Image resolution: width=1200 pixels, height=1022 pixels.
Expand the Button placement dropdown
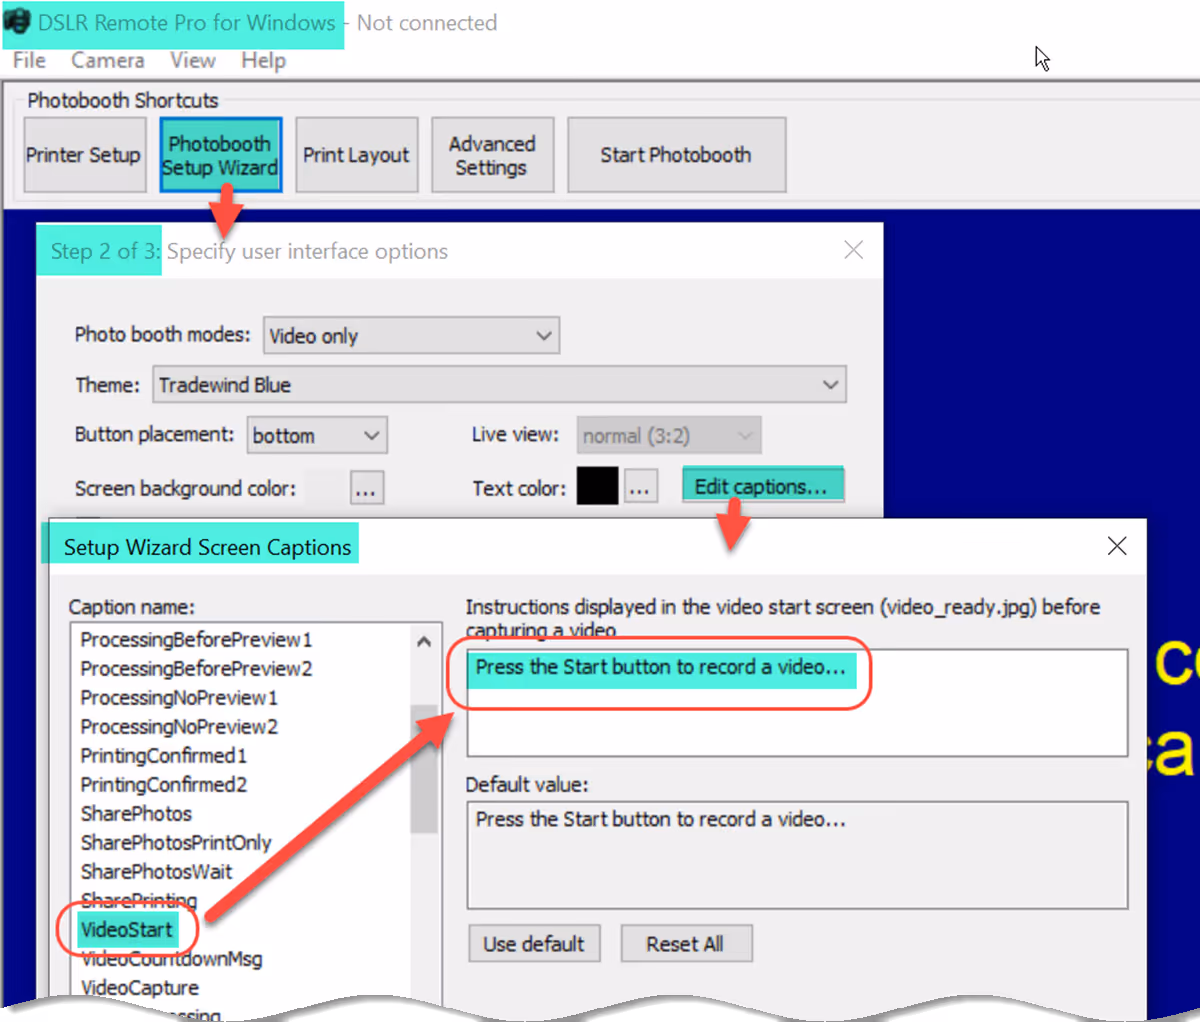coord(317,436)
